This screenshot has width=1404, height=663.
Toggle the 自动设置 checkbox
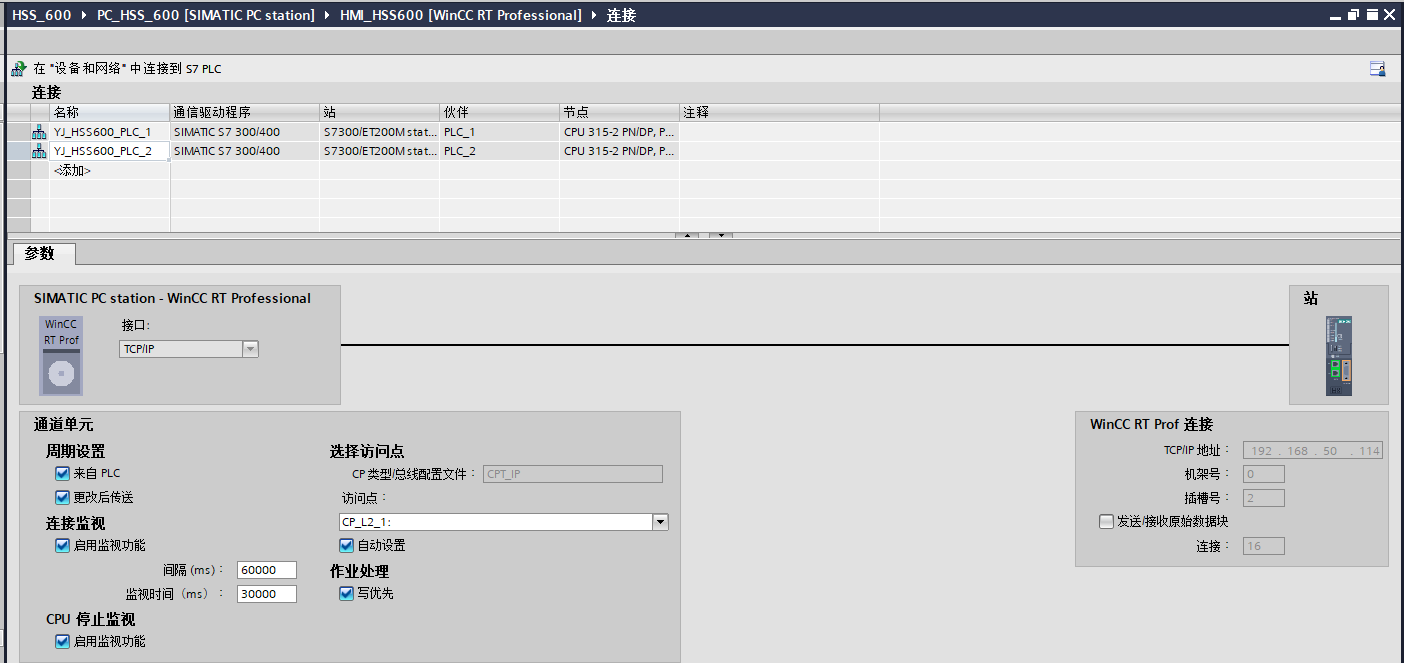click(x=347, y=545)
